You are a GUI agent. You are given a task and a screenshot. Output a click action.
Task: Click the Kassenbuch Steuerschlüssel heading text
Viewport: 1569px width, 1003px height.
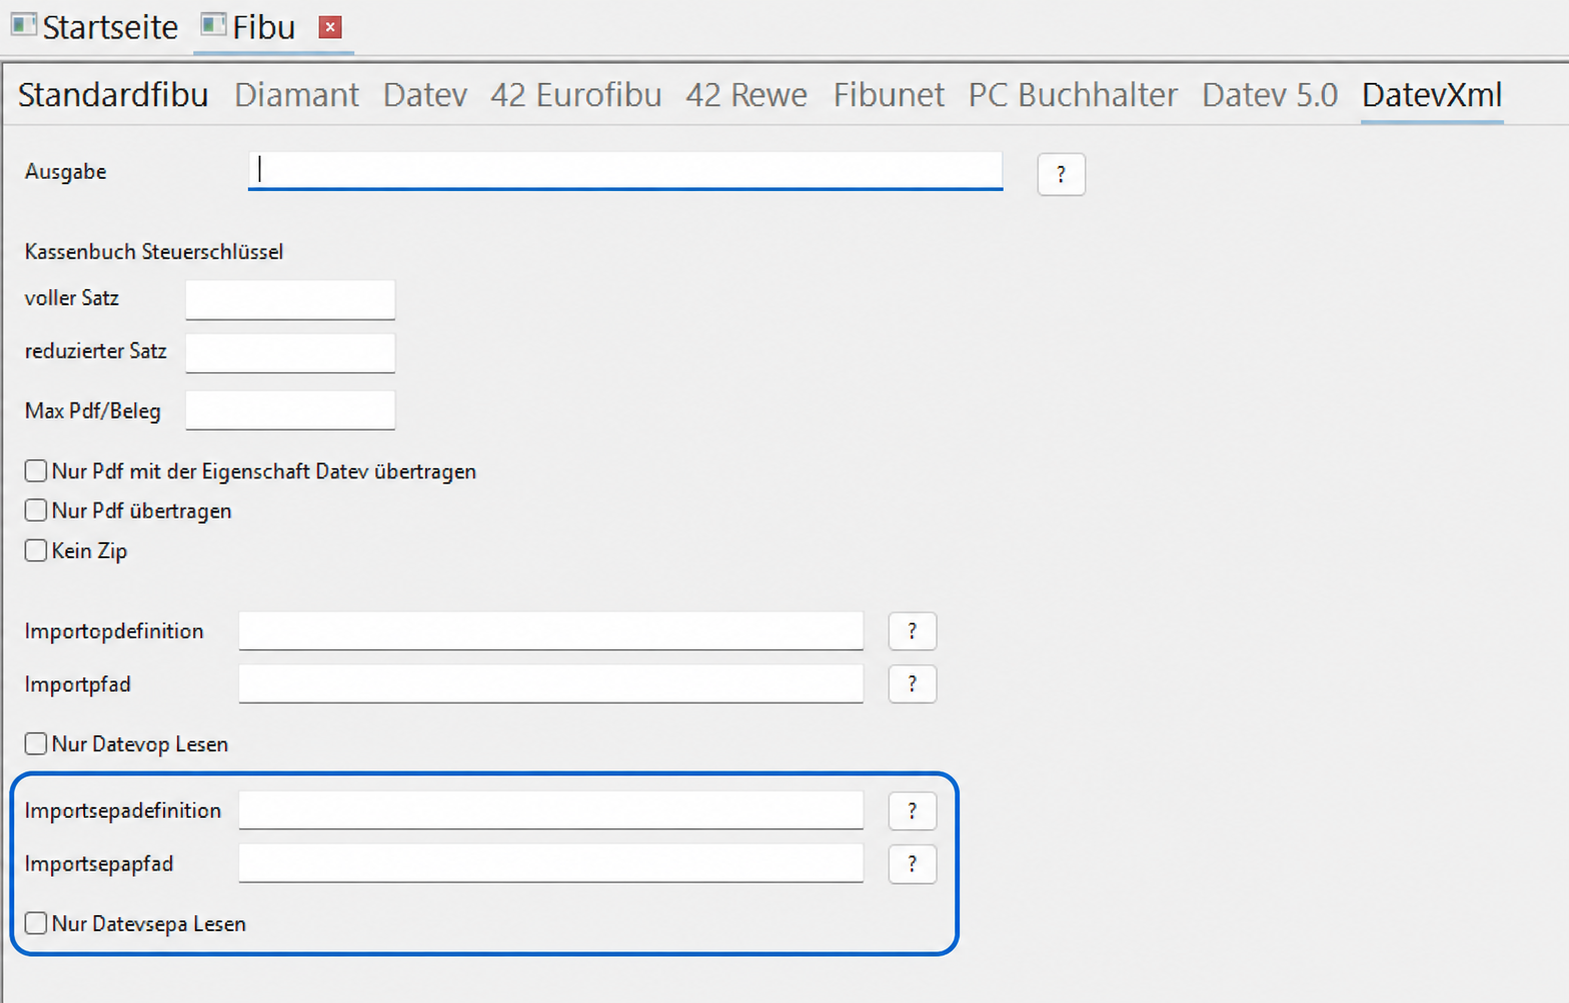pos(154,252)
